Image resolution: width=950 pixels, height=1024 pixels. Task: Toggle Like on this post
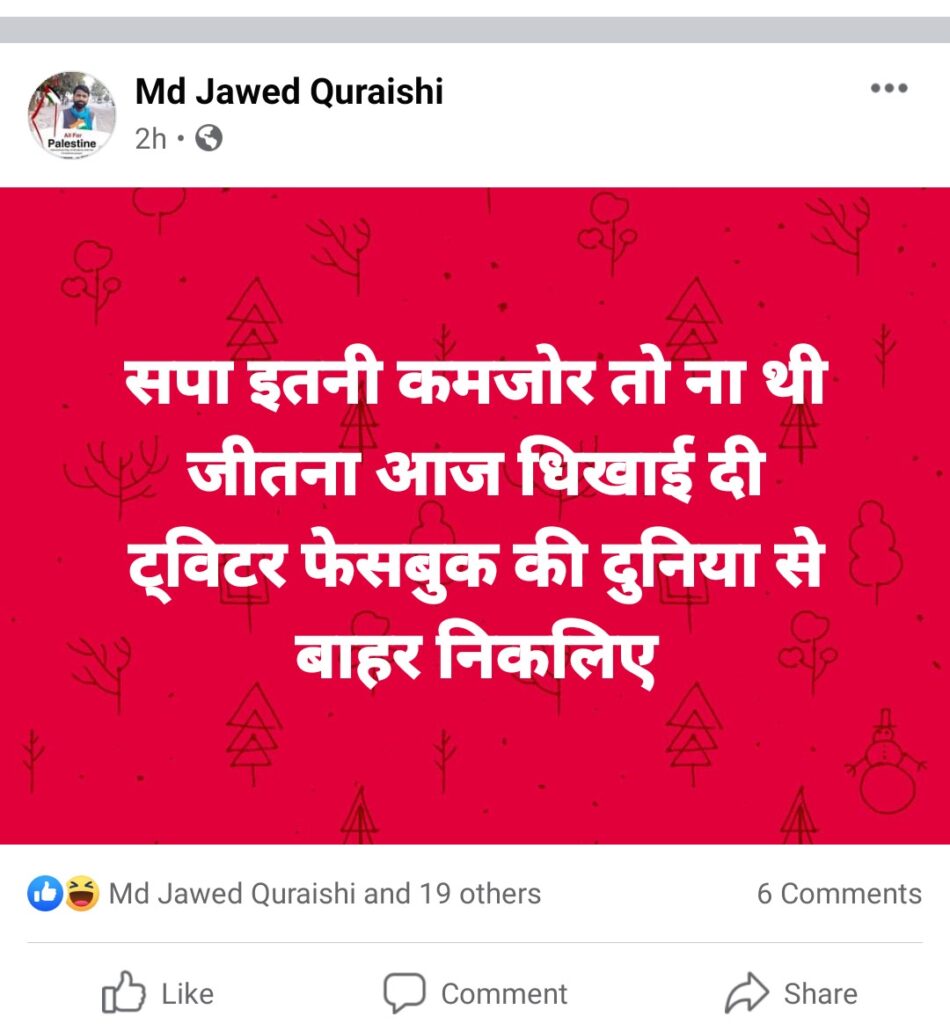click(159, 993)
